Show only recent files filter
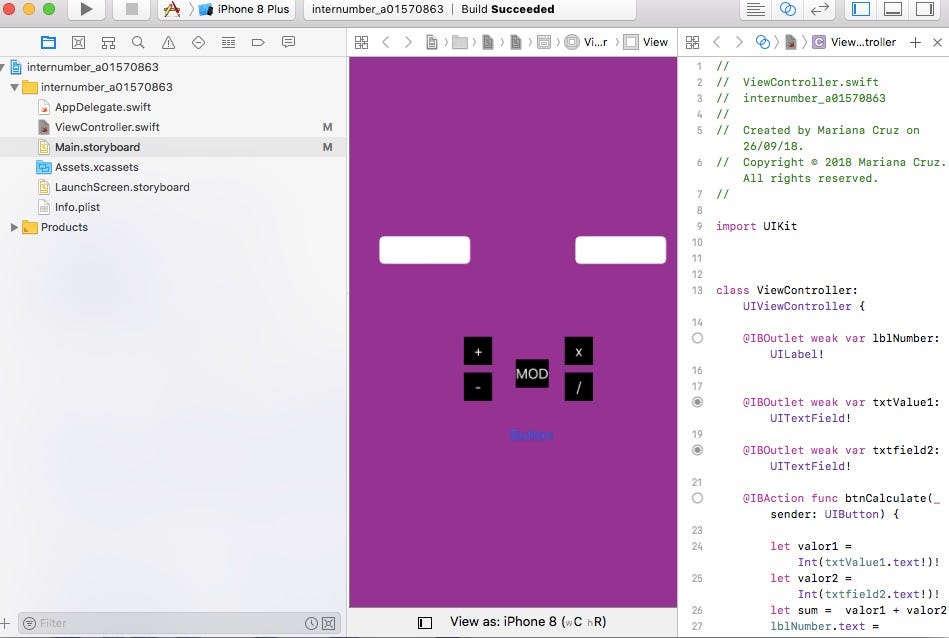 [x=311, y=623]
